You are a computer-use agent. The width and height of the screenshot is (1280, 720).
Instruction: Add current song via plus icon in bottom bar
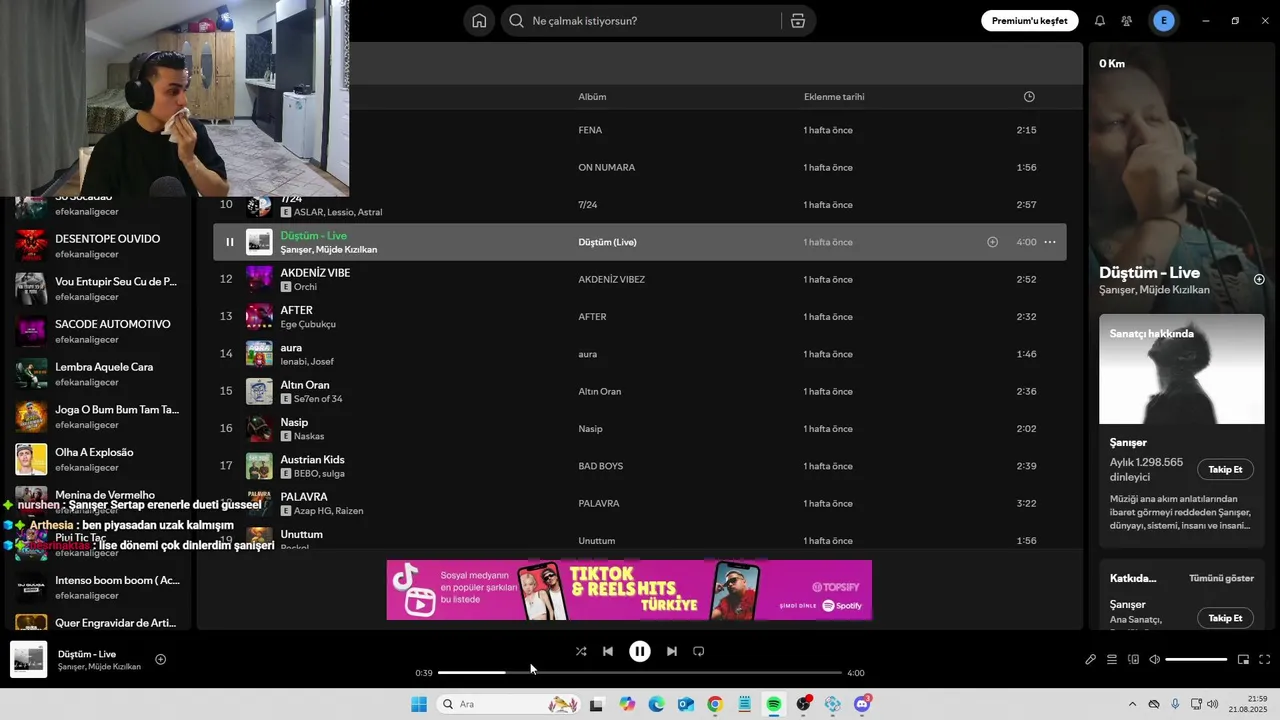click(x=160, y=659)
